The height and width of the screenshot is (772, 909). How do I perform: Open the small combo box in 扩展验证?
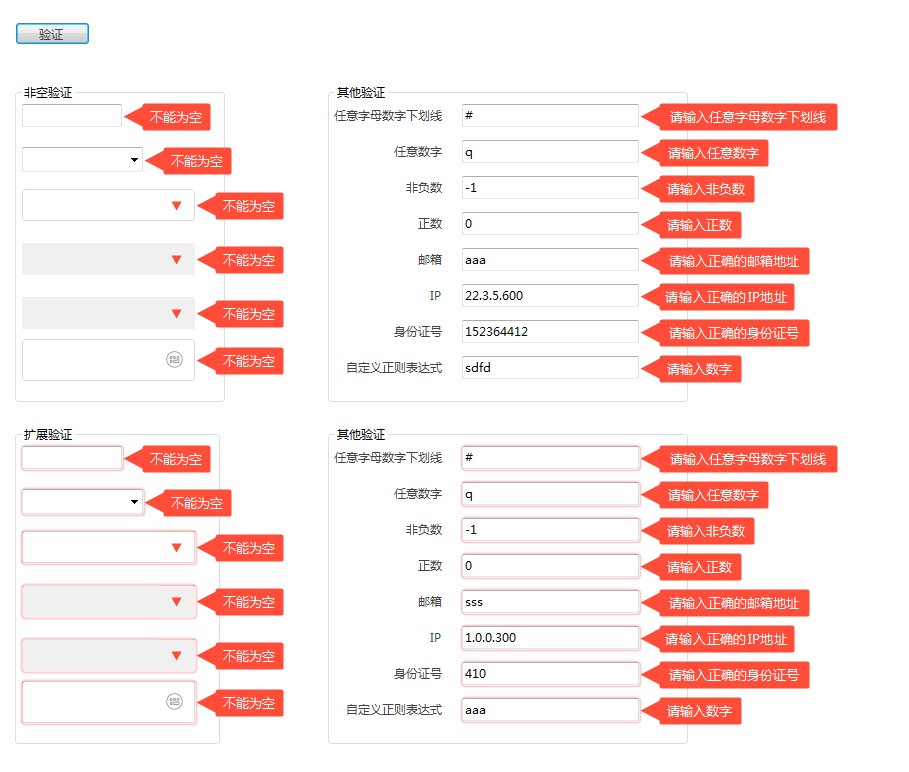pos(82,502)
